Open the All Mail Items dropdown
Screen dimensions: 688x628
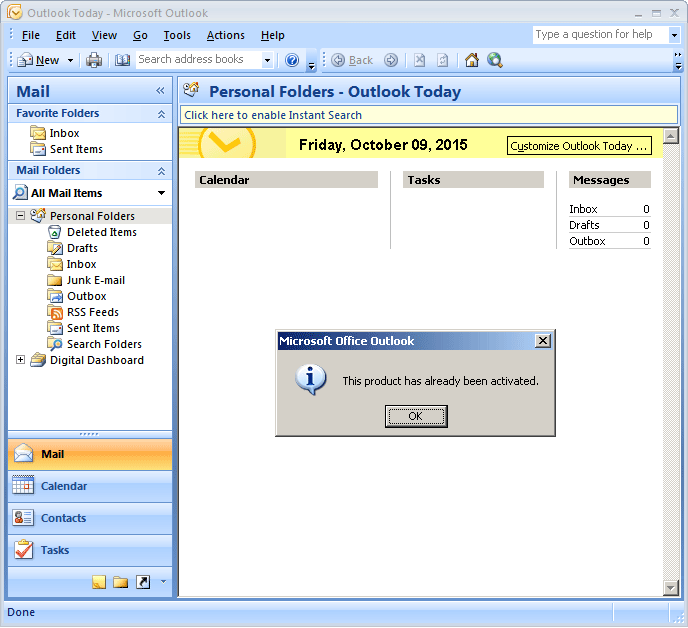click(x=161, y=193)
